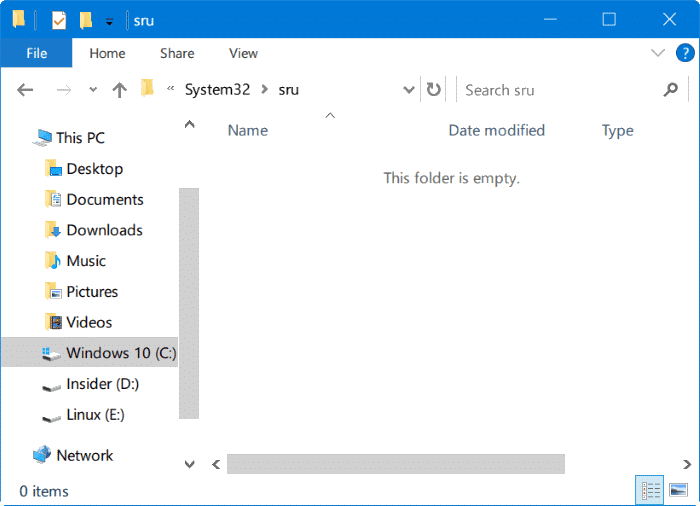The width and height of the screenshot is (700, 506).
Task: Show hidden path segments via double chevron
Action: 171,88
